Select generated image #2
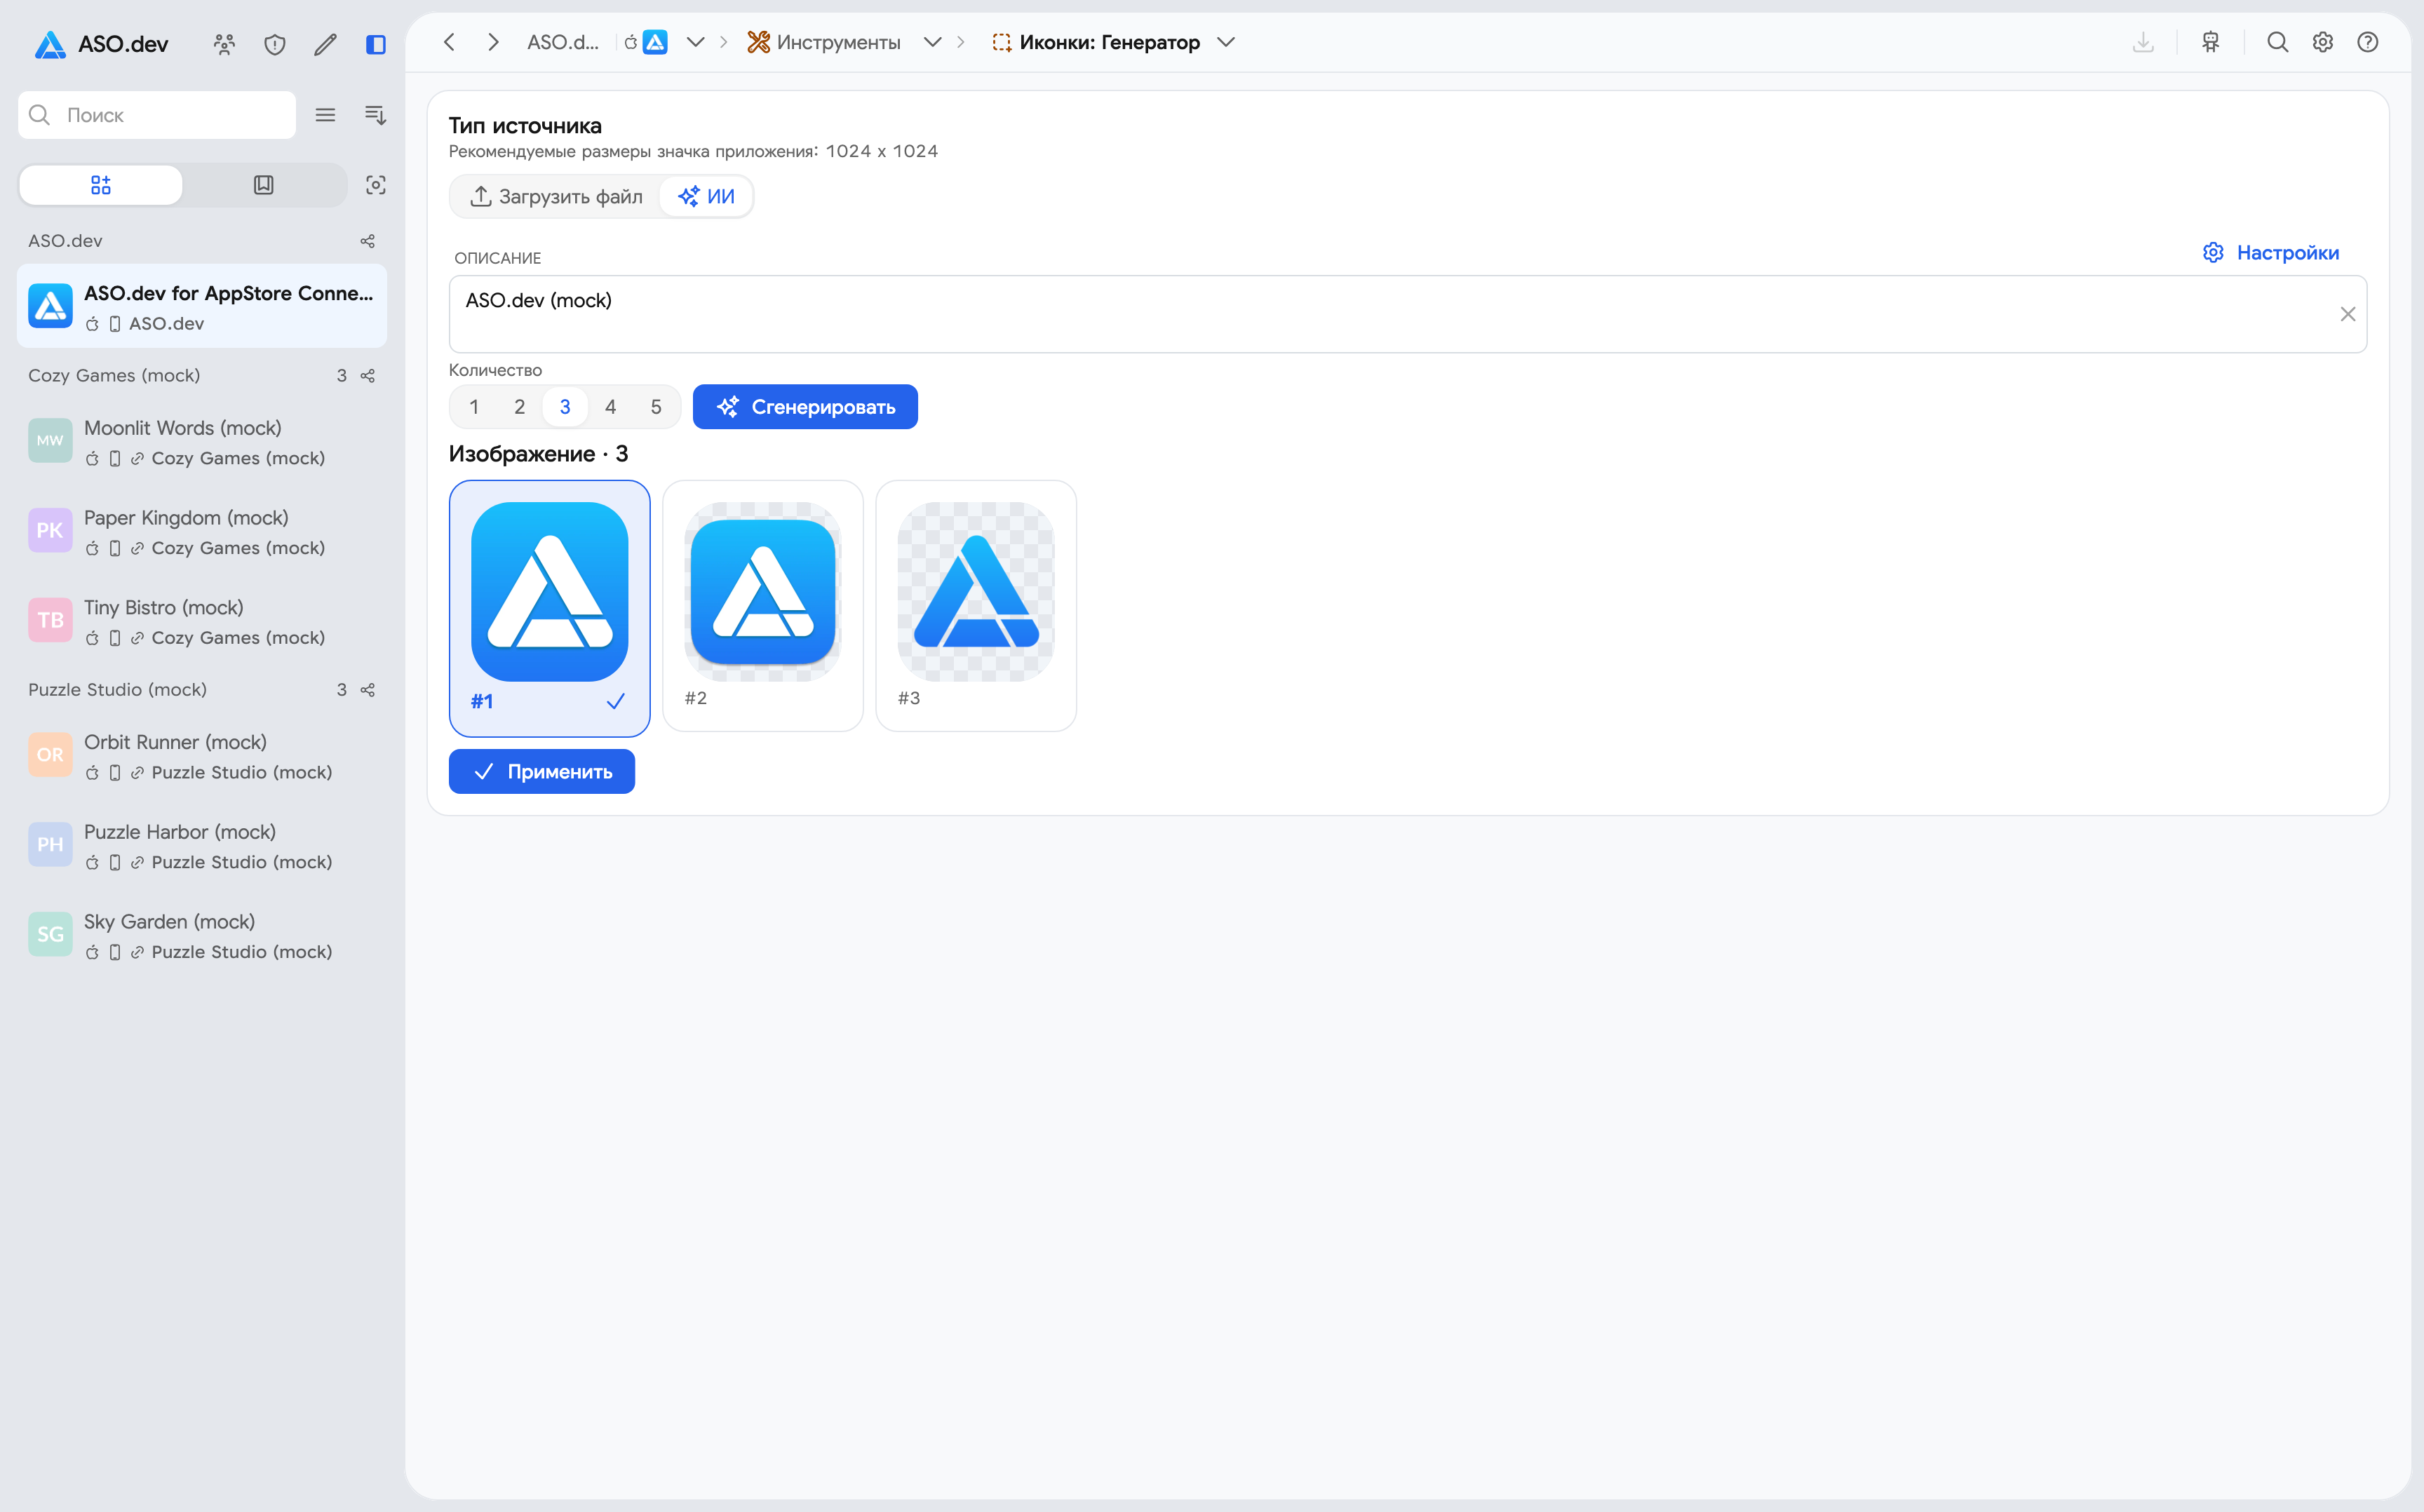Viewport: 2424px width, 1512px height. (x=763, y=606)
